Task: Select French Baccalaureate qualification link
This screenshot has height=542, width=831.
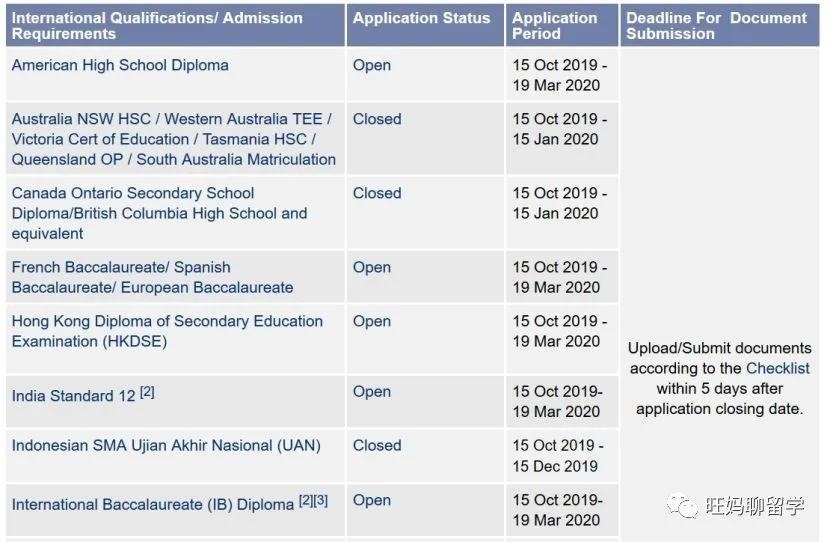Action: pyautogui.click(x=152, y=277)
